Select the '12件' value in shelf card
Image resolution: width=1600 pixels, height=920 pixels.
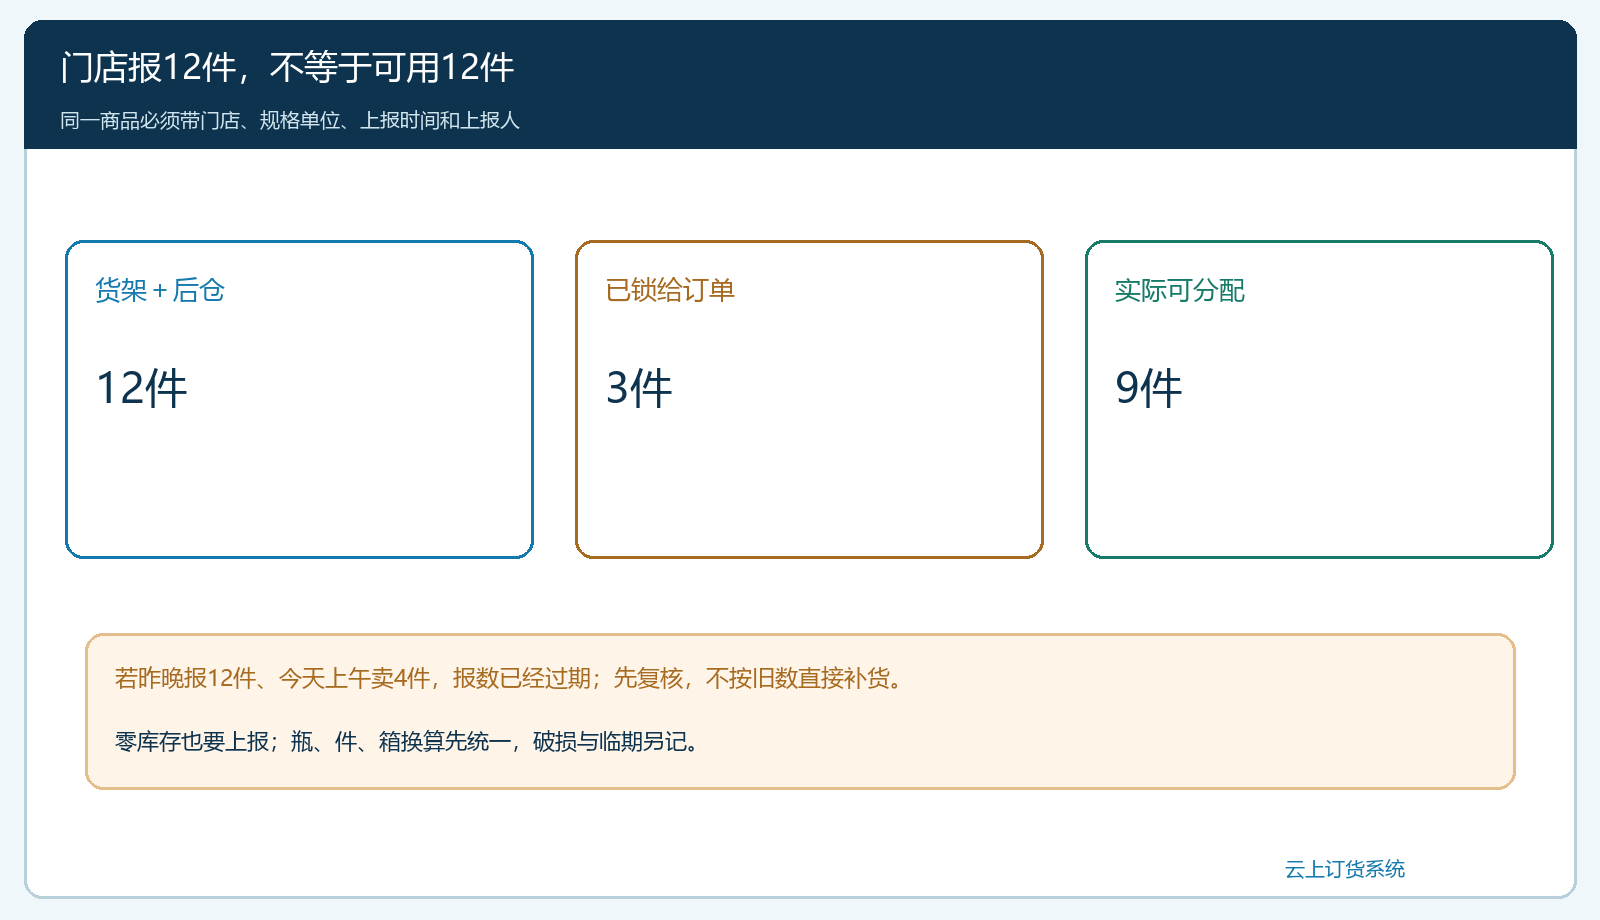coord(141,388)
